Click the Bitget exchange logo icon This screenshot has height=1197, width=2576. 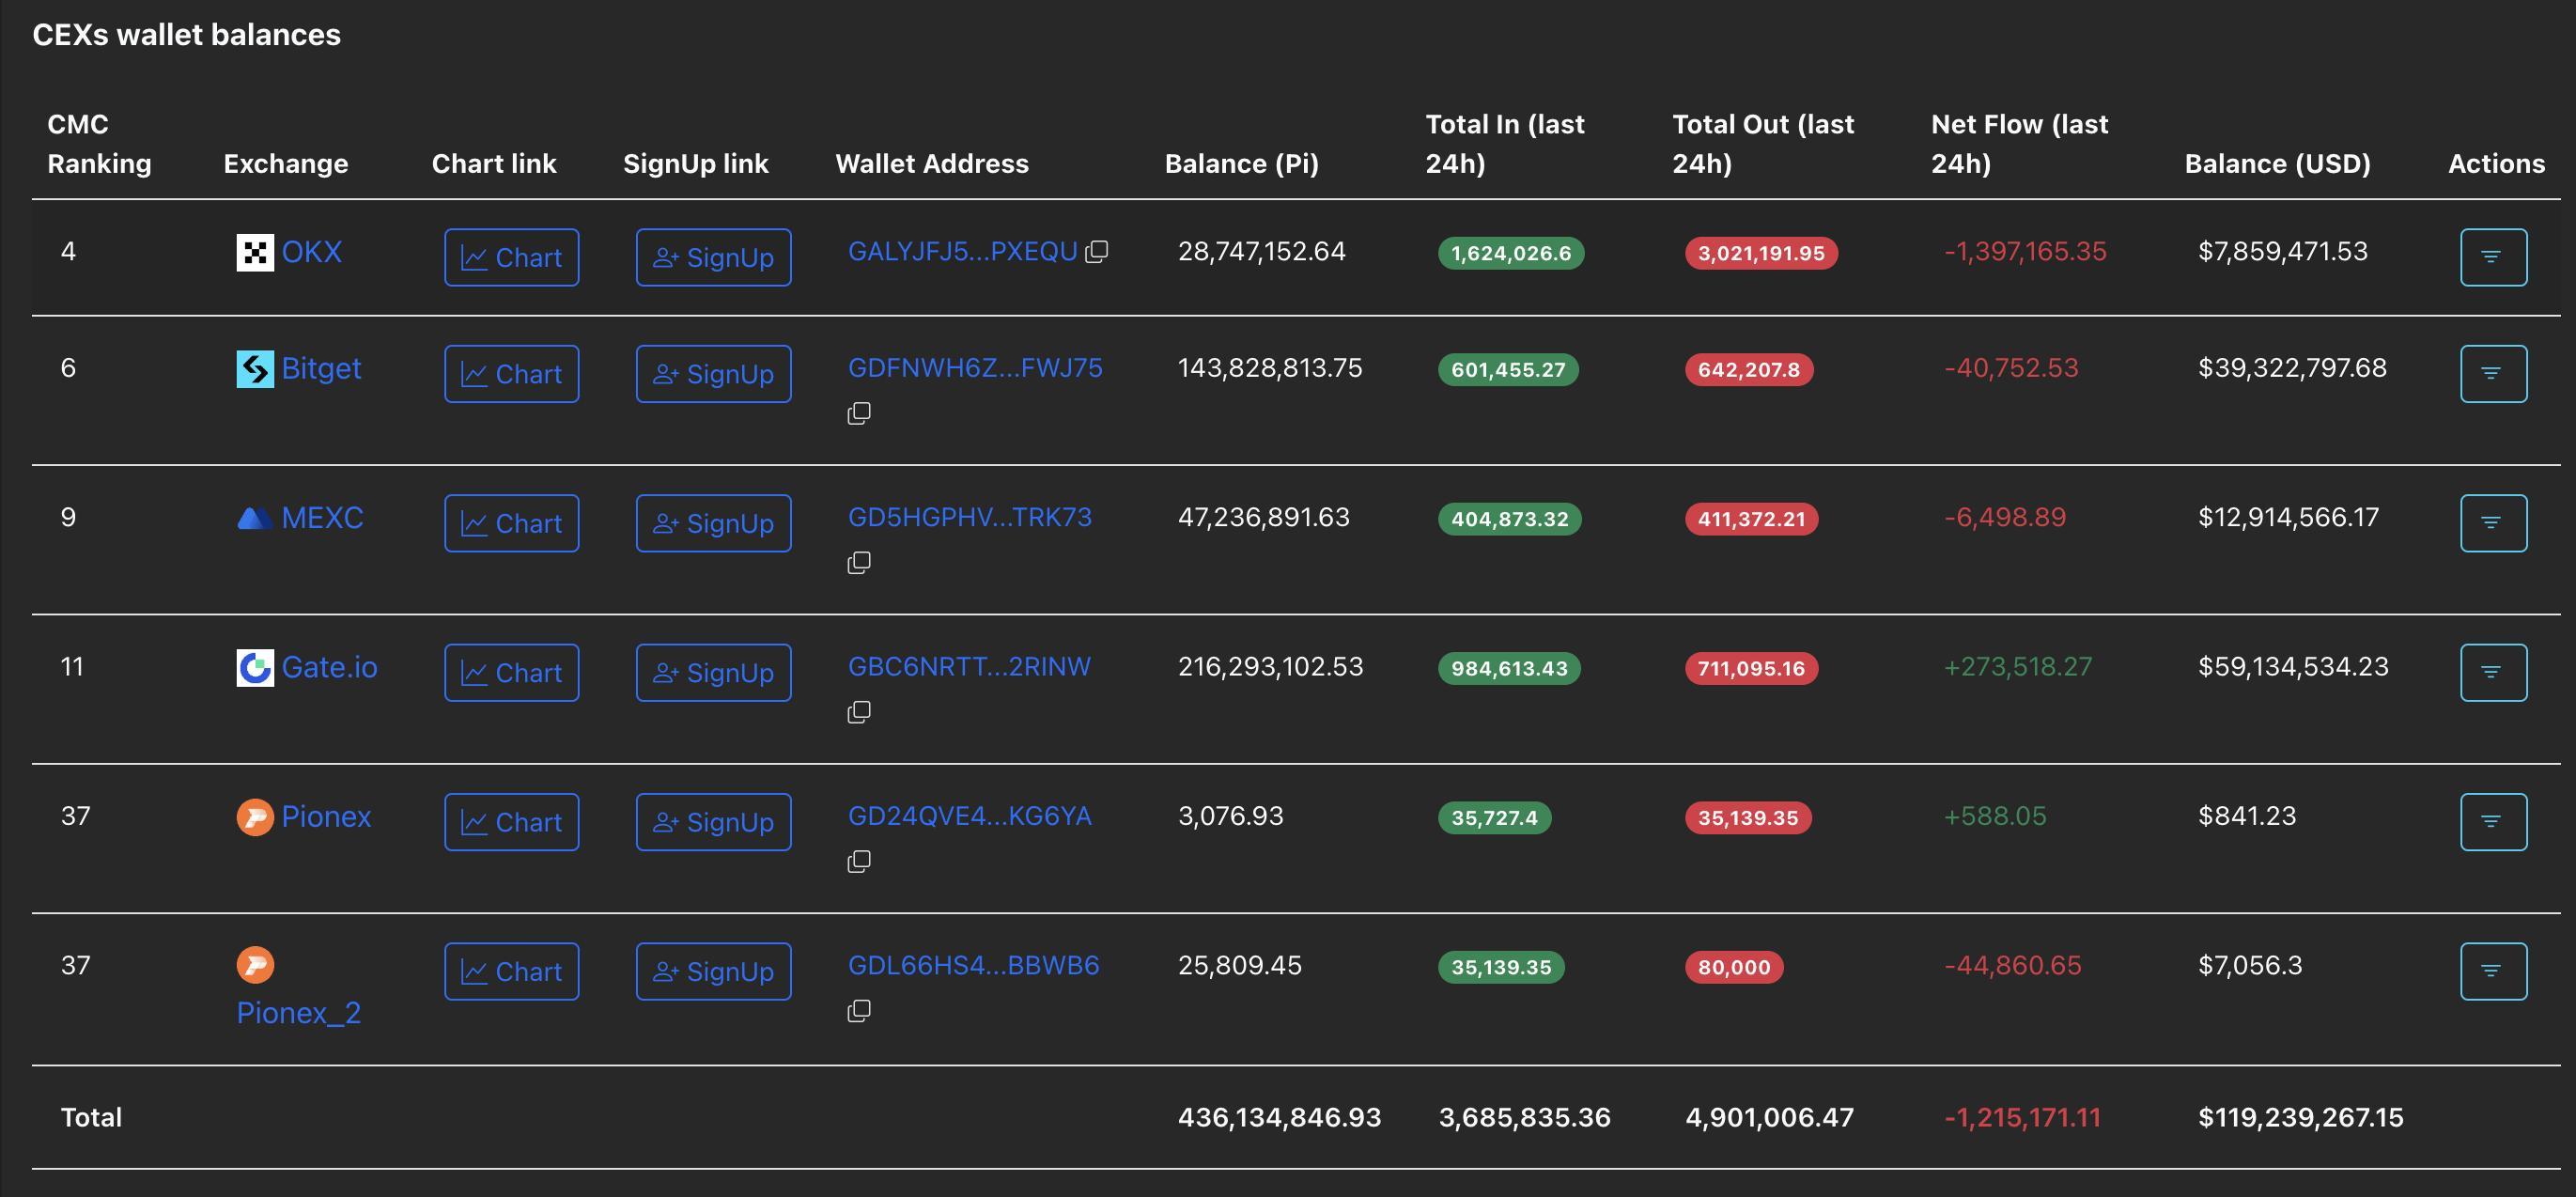tap(255, 368)
